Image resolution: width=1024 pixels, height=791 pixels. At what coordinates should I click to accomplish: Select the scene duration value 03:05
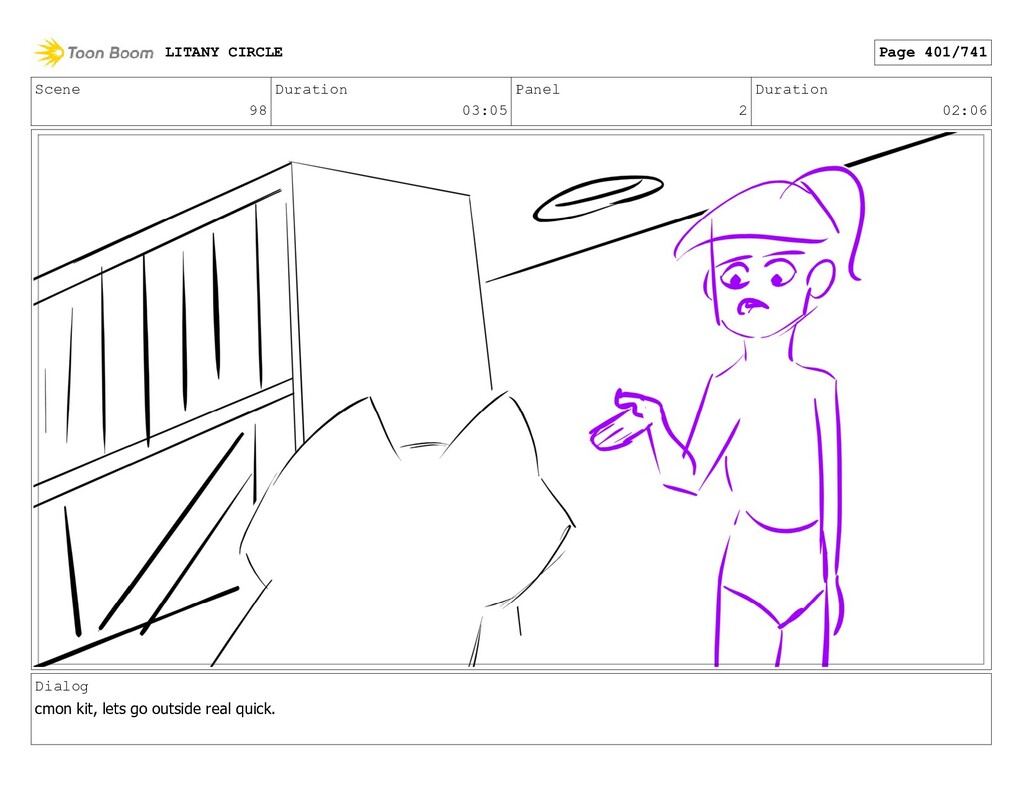[485, 110]
